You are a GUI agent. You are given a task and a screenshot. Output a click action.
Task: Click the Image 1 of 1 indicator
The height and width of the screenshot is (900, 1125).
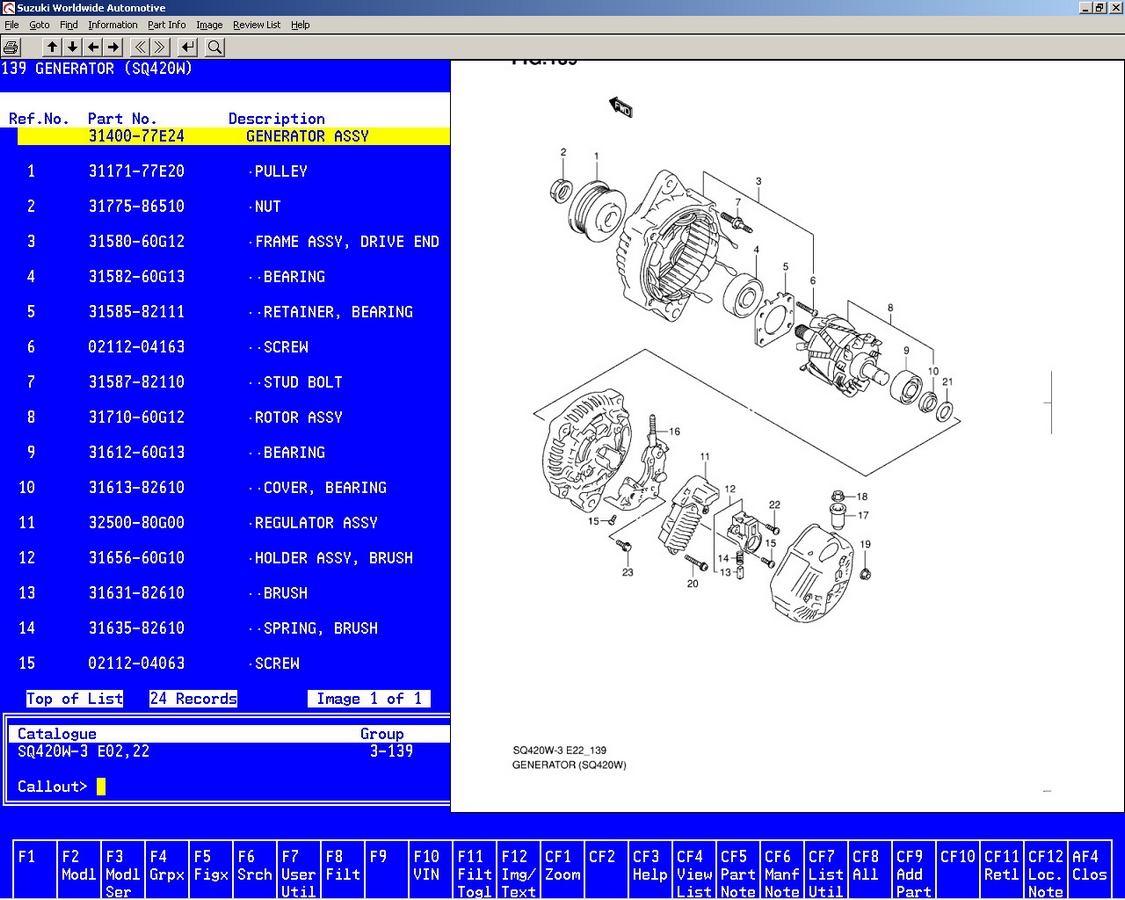coord(369,699)
